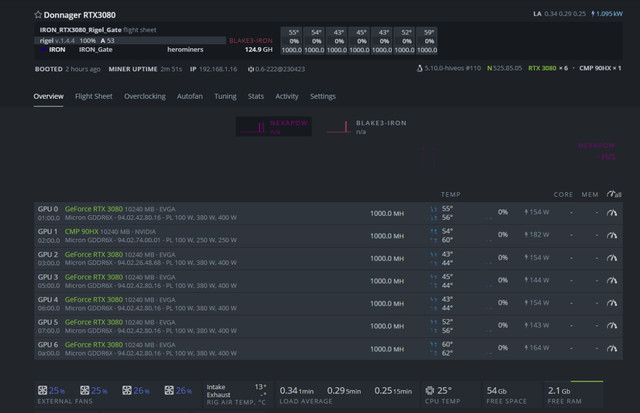Click the fourth external fan icon showing 26%
Screen dimensions: 640x413
[169, 390]
